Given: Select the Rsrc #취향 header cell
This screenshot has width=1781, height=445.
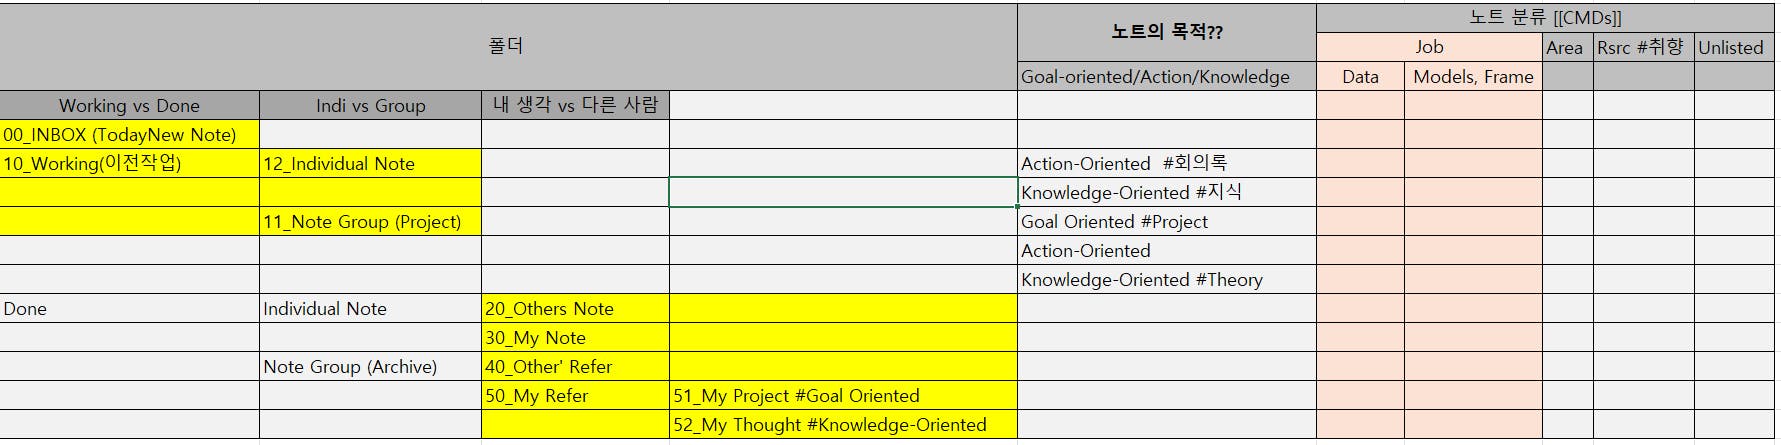Looking at the screenshot, I should pos(1643,47).
